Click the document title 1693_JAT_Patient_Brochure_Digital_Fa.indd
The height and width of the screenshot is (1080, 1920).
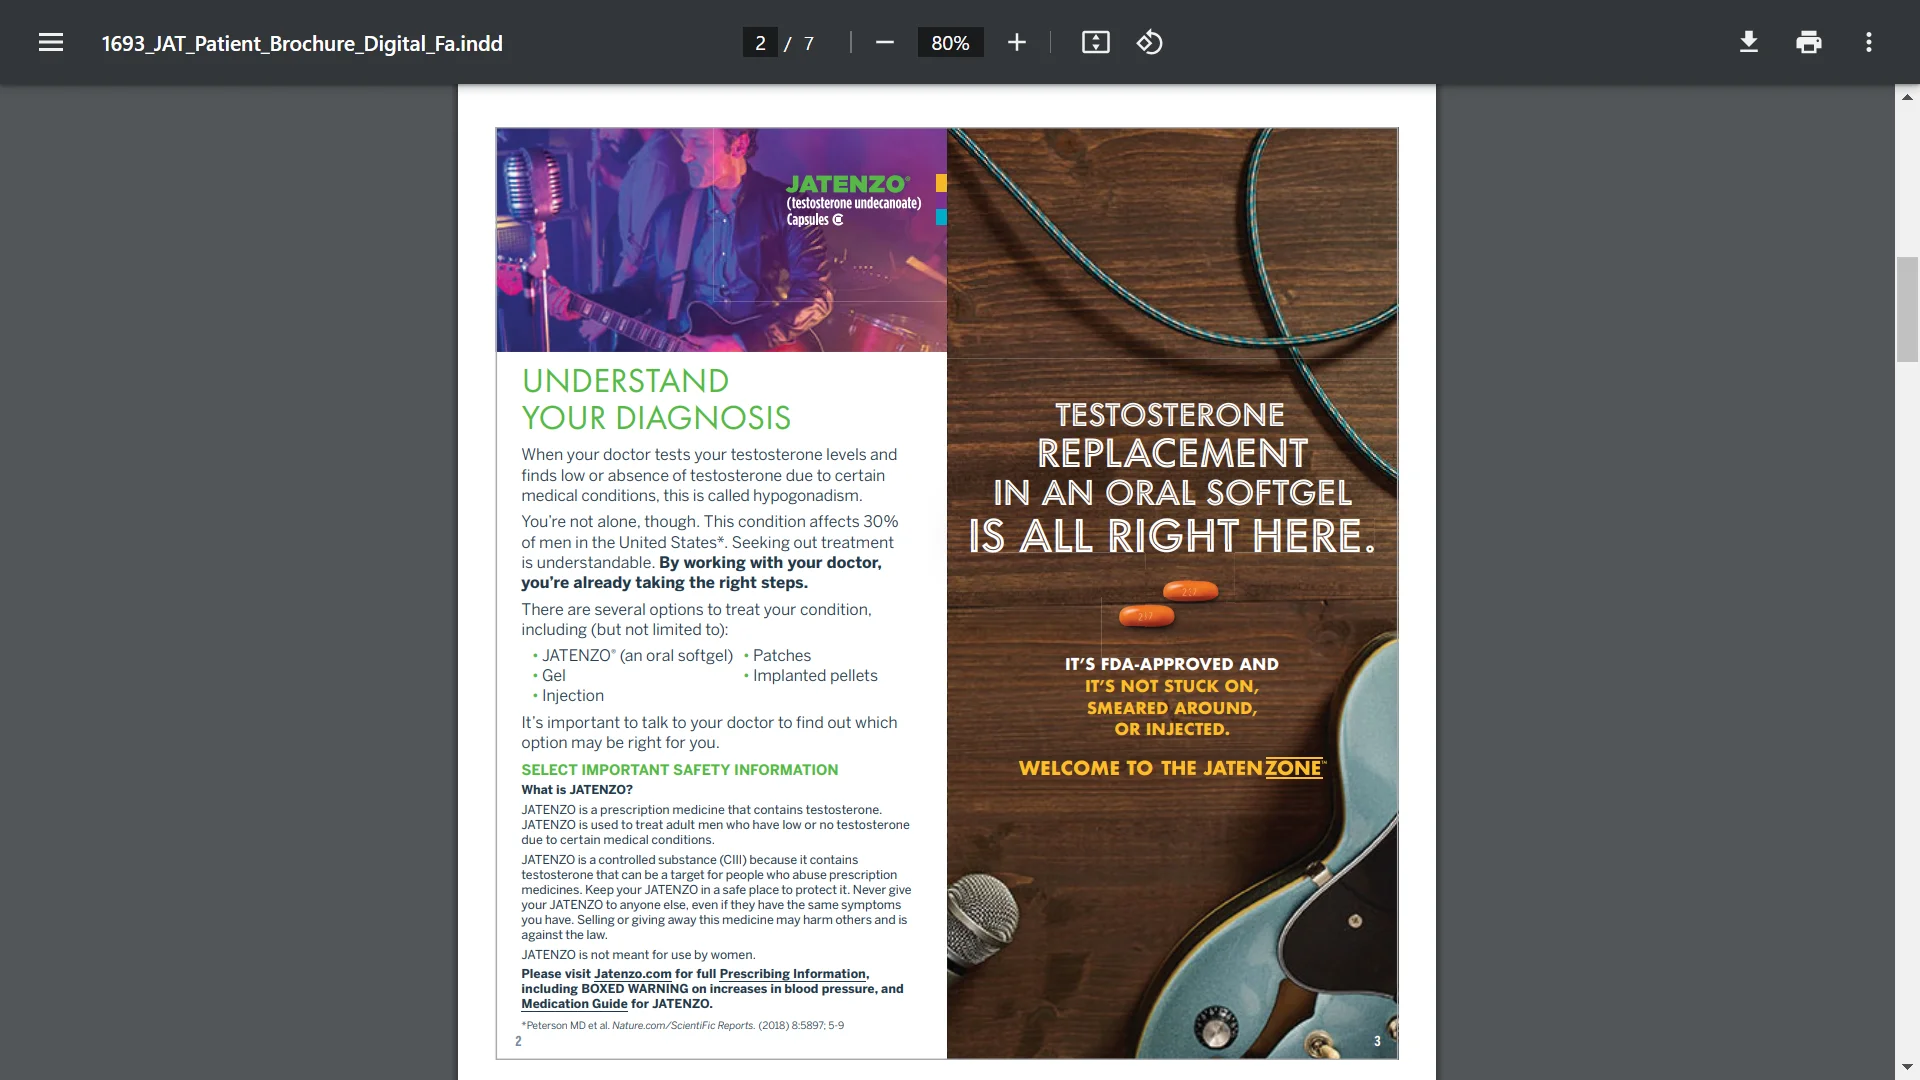pyautogui.click(x=302, y=43)
